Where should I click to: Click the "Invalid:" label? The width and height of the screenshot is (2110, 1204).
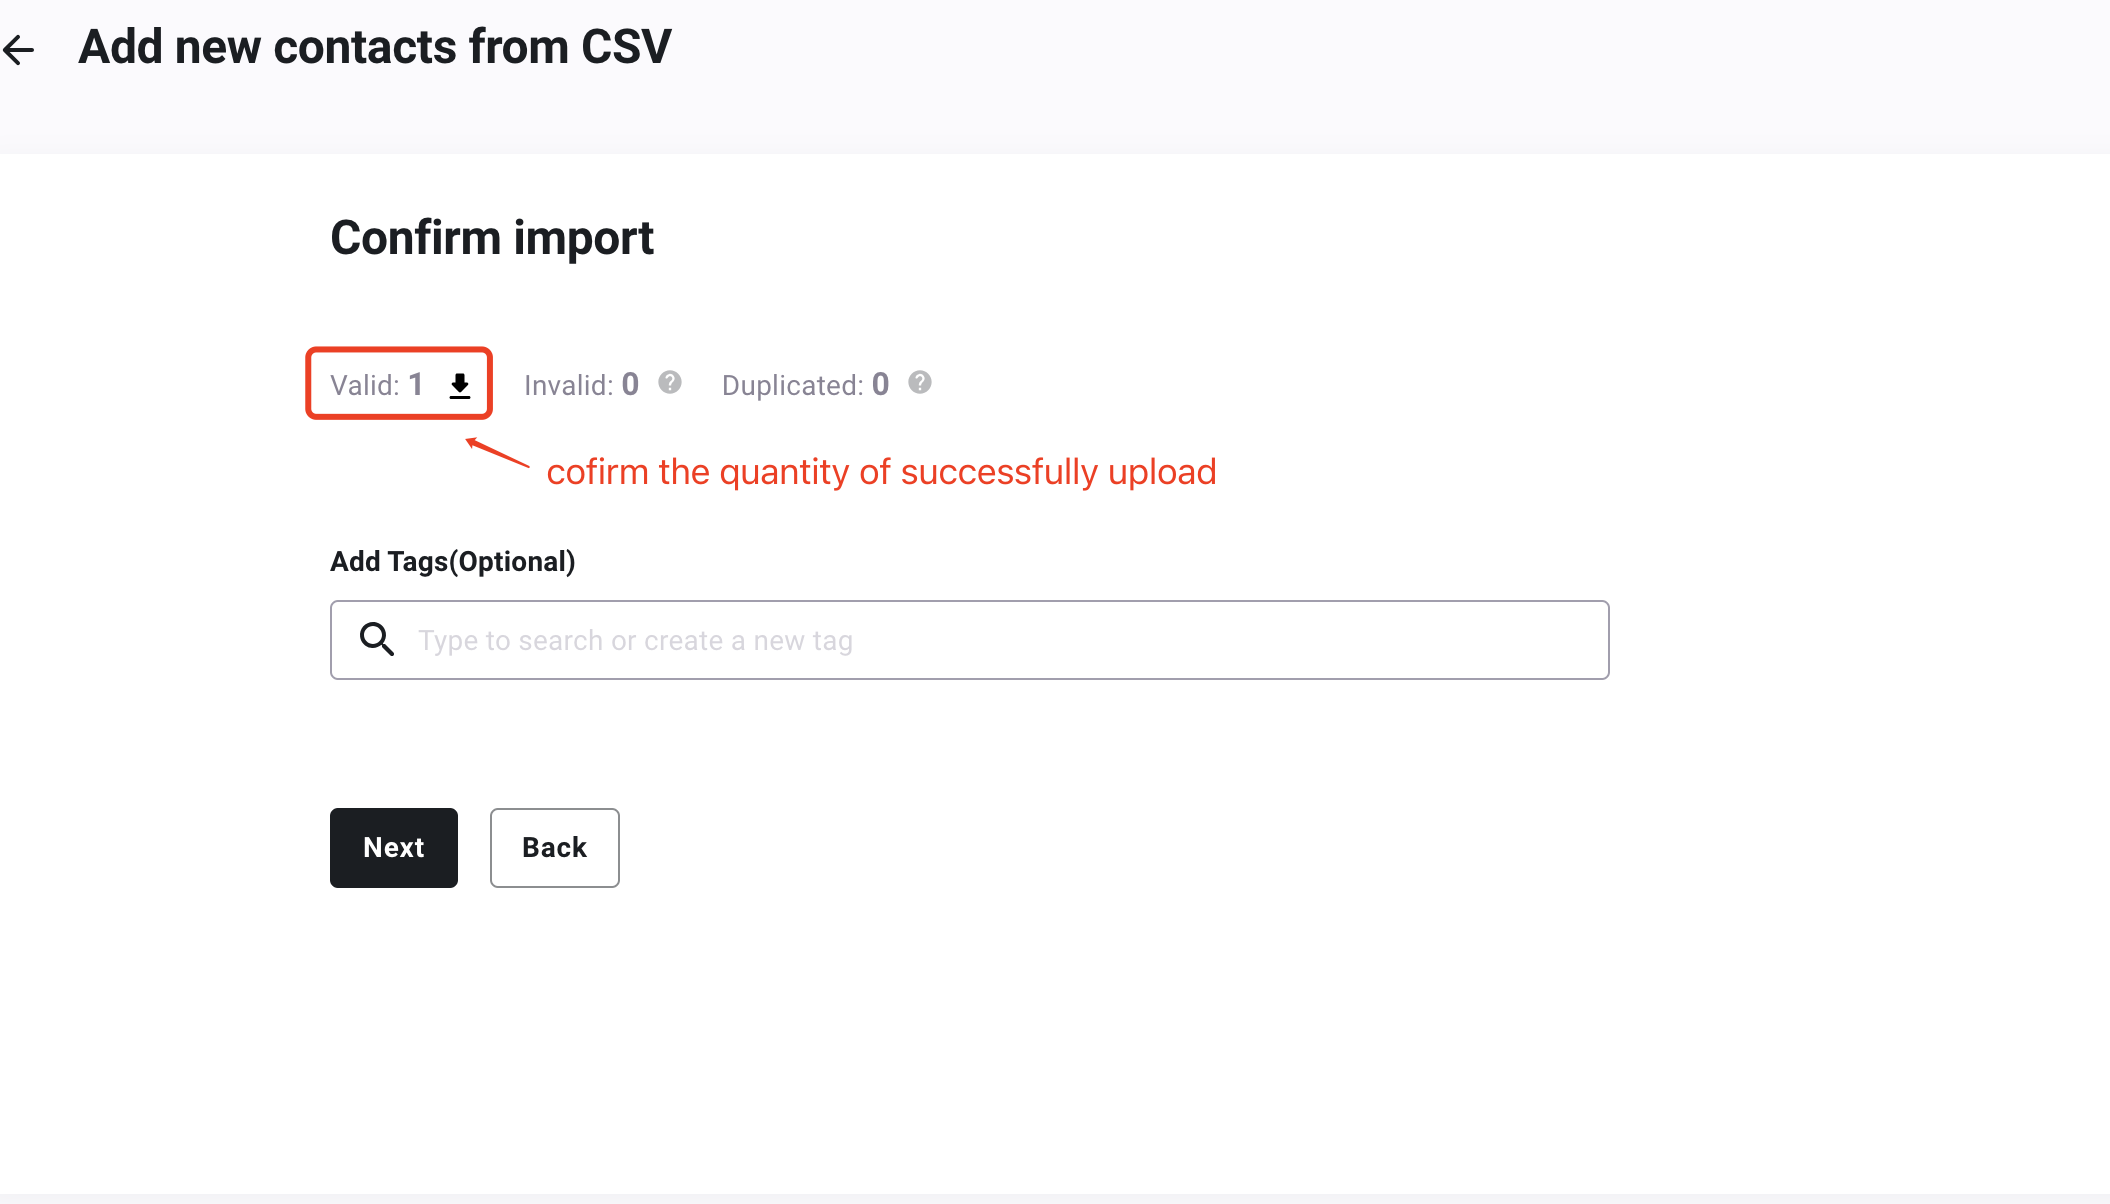tap(569, 385)
